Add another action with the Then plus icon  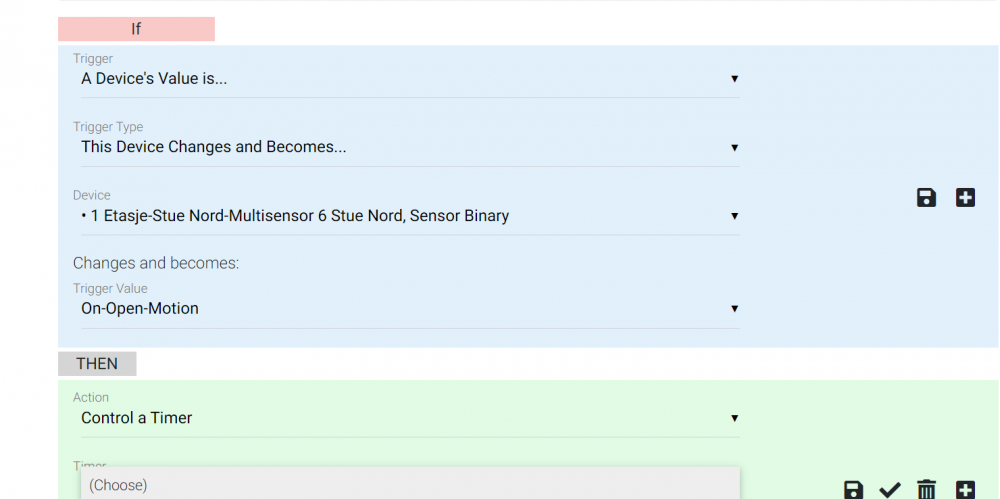pos(965,490)
